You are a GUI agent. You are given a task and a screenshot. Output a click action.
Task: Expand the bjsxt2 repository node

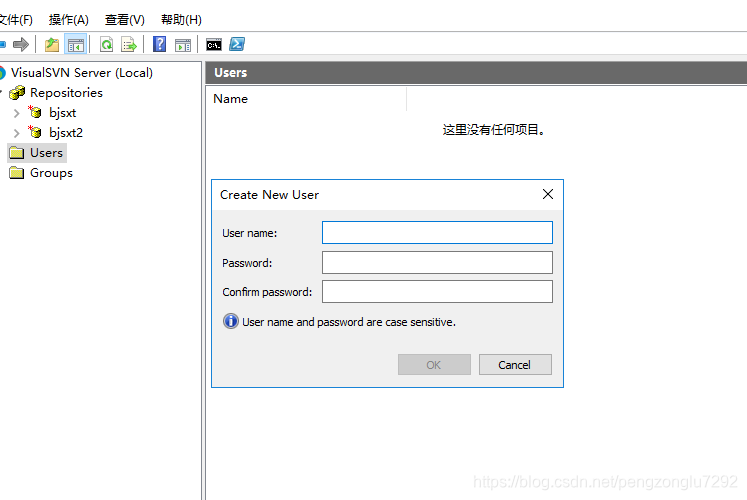click(16, 133)
